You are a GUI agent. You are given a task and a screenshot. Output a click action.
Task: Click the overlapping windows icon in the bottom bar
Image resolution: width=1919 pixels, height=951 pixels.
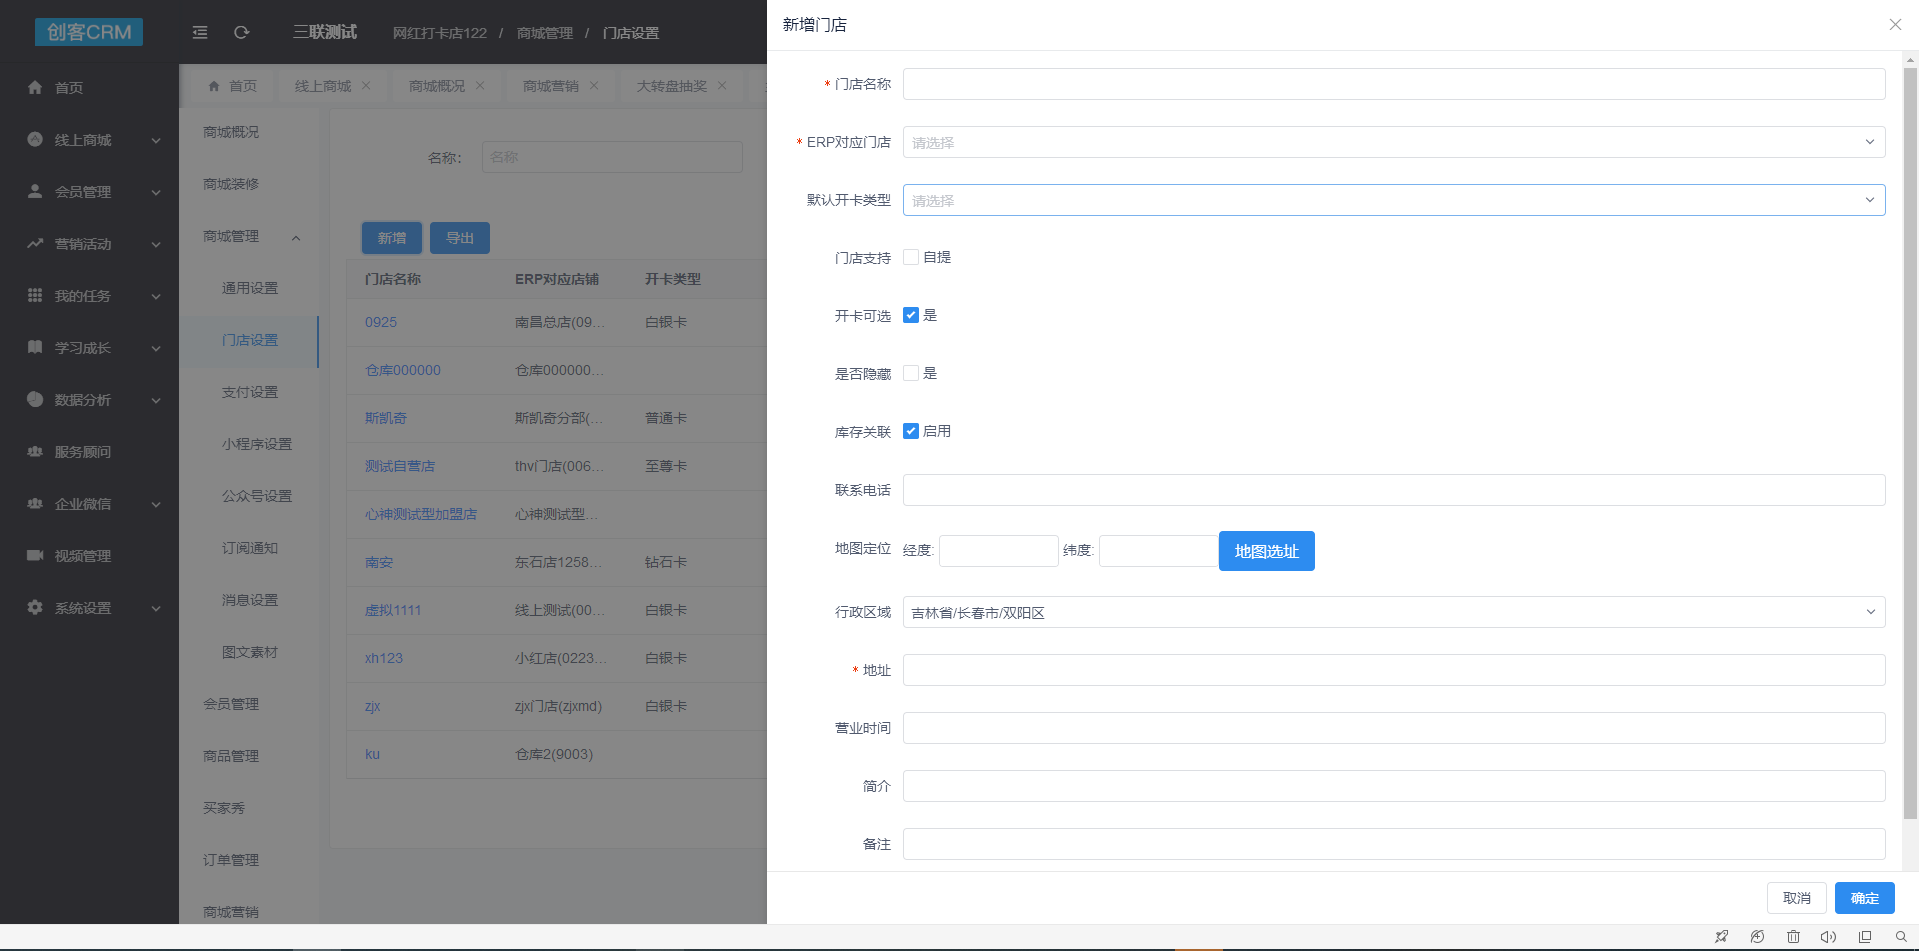coord(1865,937)
